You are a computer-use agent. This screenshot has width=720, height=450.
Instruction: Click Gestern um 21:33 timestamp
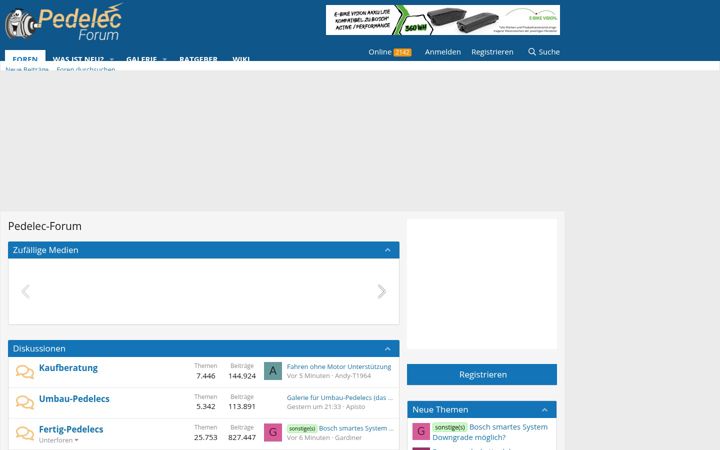(x=314, y=406)
